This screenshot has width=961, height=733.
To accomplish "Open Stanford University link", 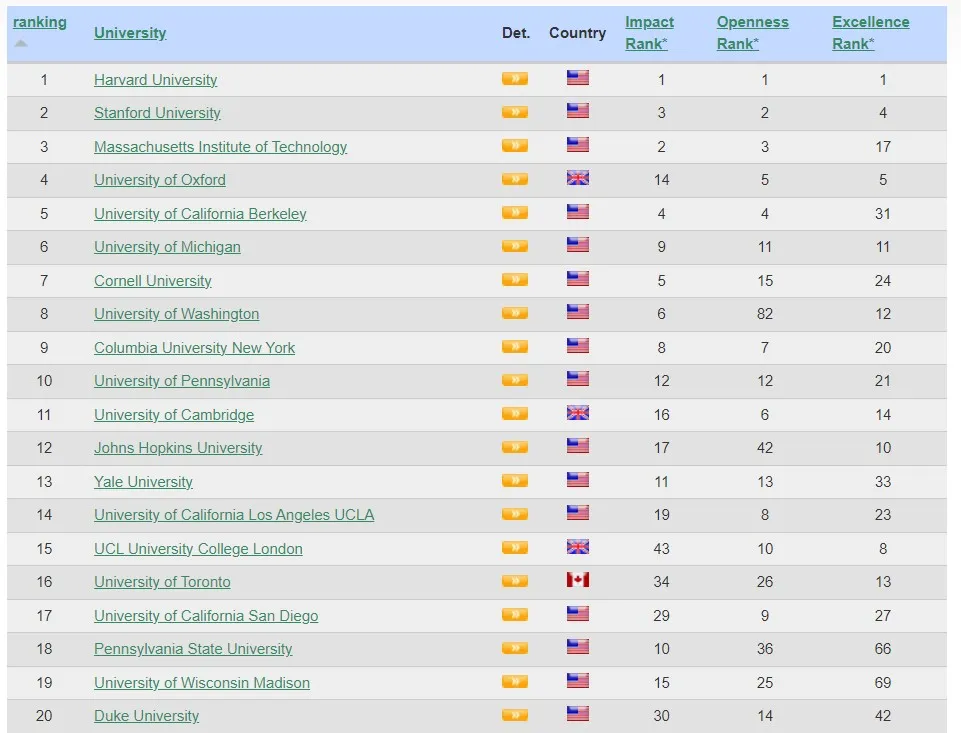I will click(158, 113).
